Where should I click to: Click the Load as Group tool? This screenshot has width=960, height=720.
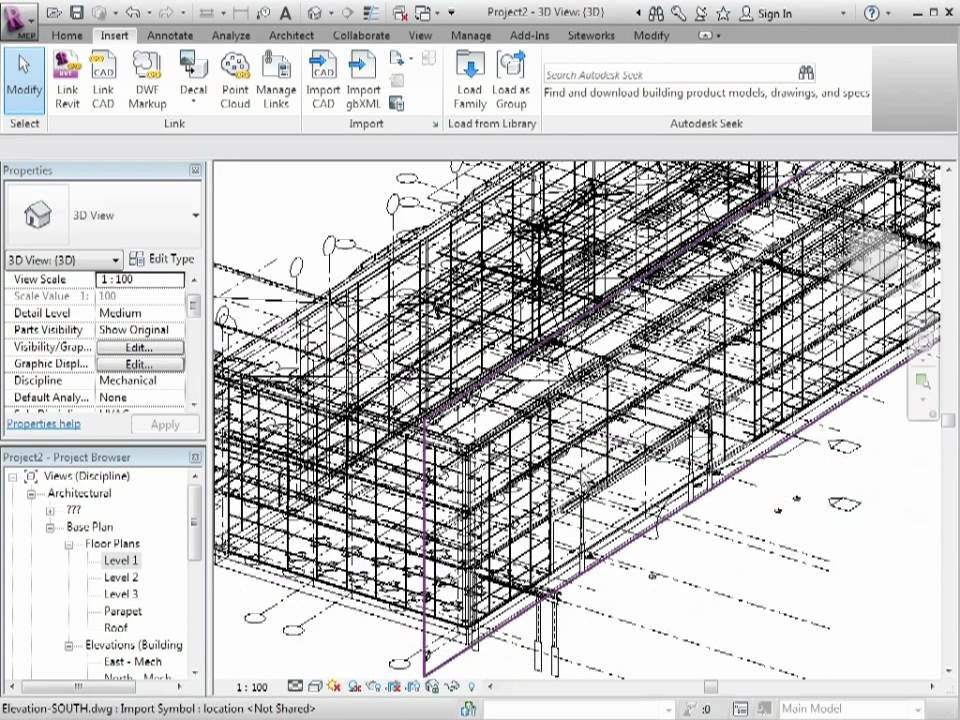click(x=511, y=80)
